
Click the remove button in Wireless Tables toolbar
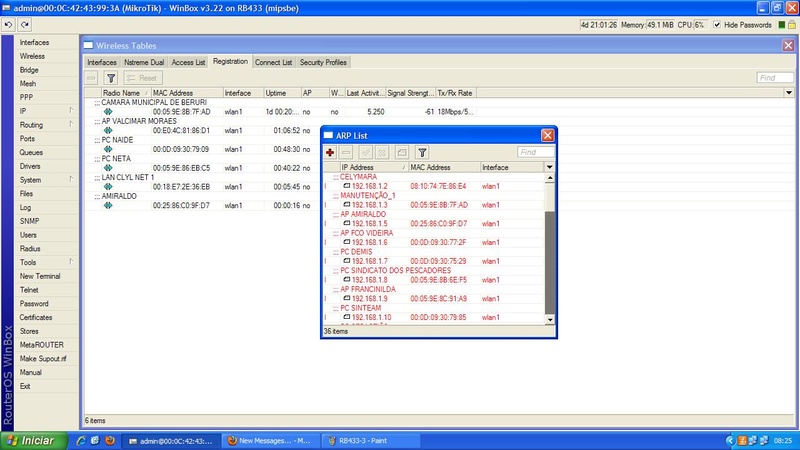click(x=91, y=78)
